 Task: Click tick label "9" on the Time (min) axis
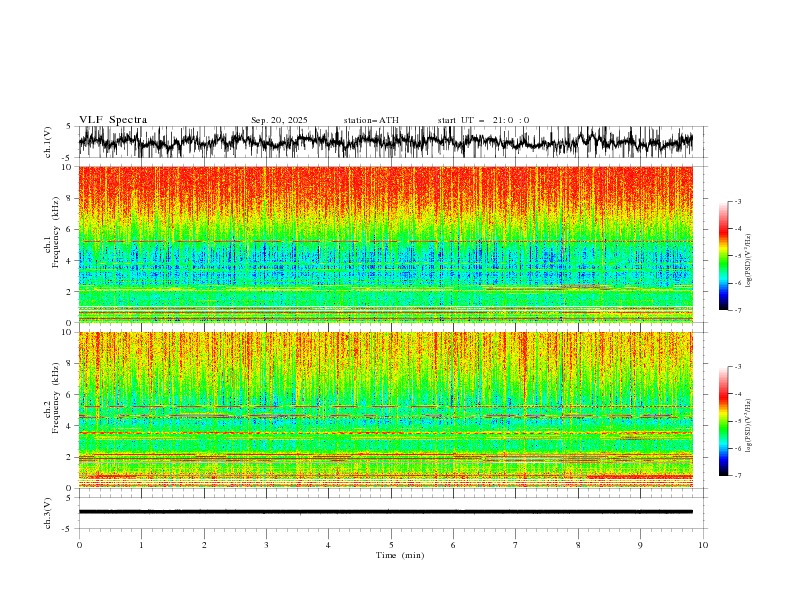tap(640, 545)
